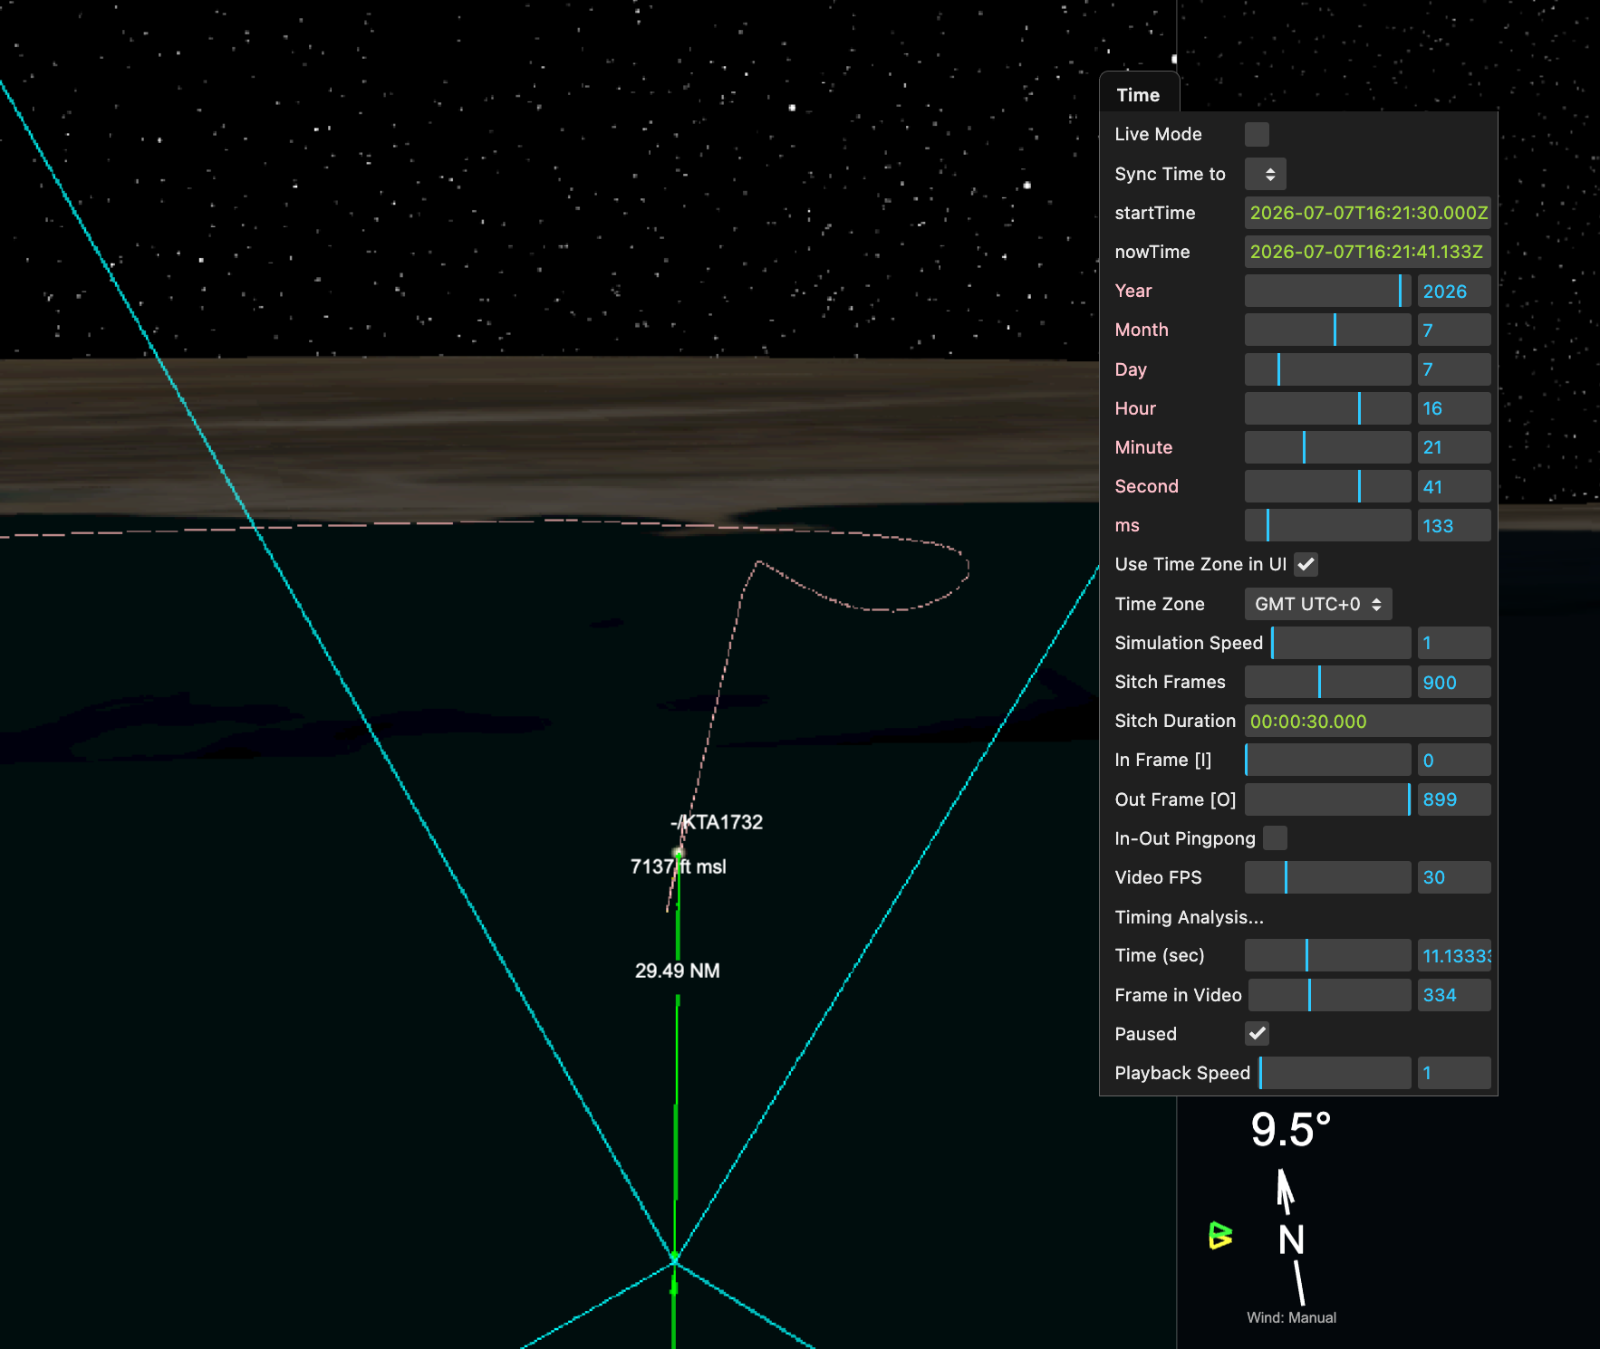This screenshot has height=1349, width=1600.
Task: Open Timing Analysis...
Action: [1189, 917]
